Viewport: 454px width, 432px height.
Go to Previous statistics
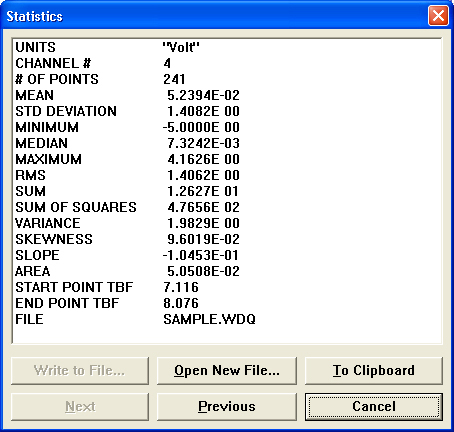tap(227, 407)
